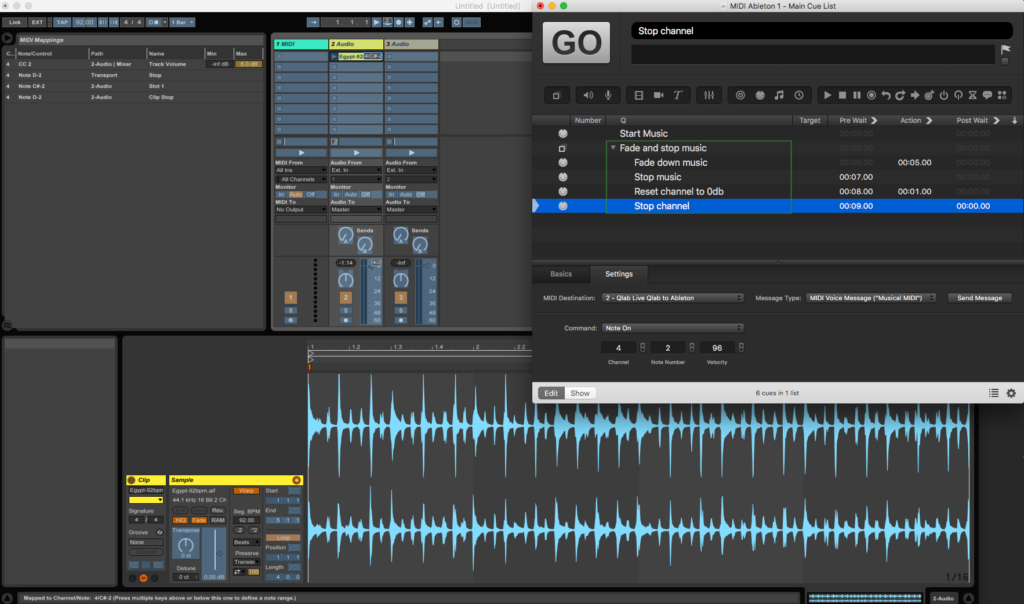
Task: Open QLab workspace settings gear
Action: click(1011, 393)
